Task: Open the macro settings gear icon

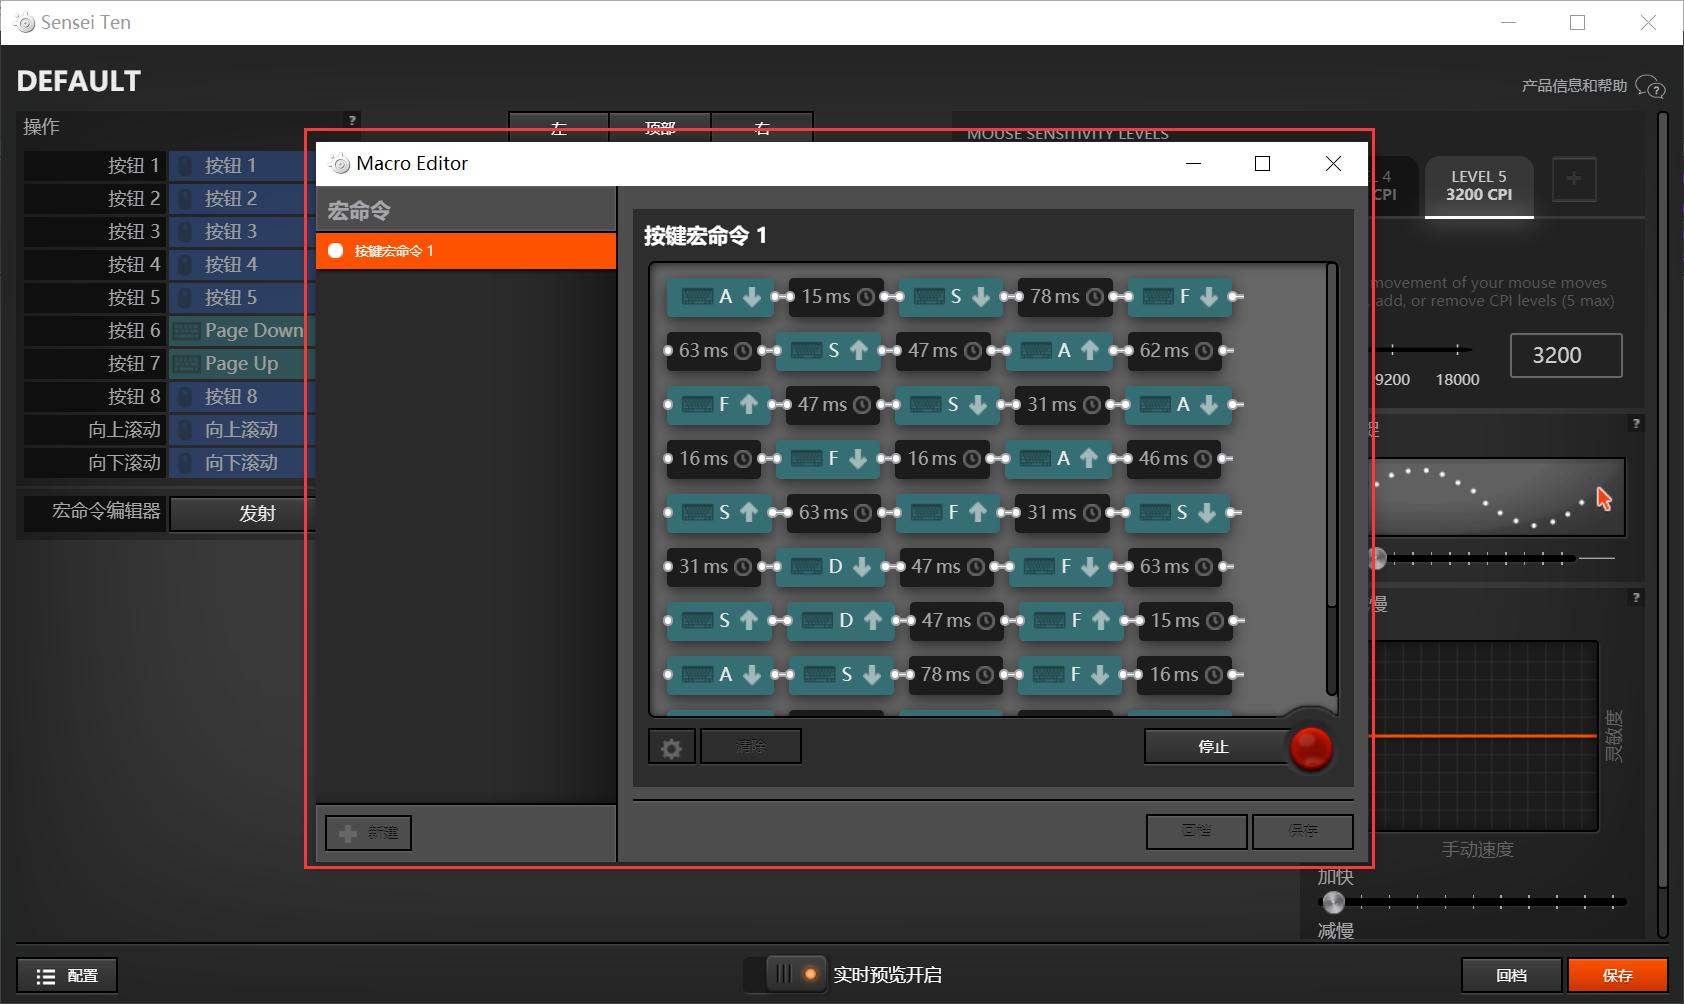Action: pyautogui.click(x=671, y=746)
